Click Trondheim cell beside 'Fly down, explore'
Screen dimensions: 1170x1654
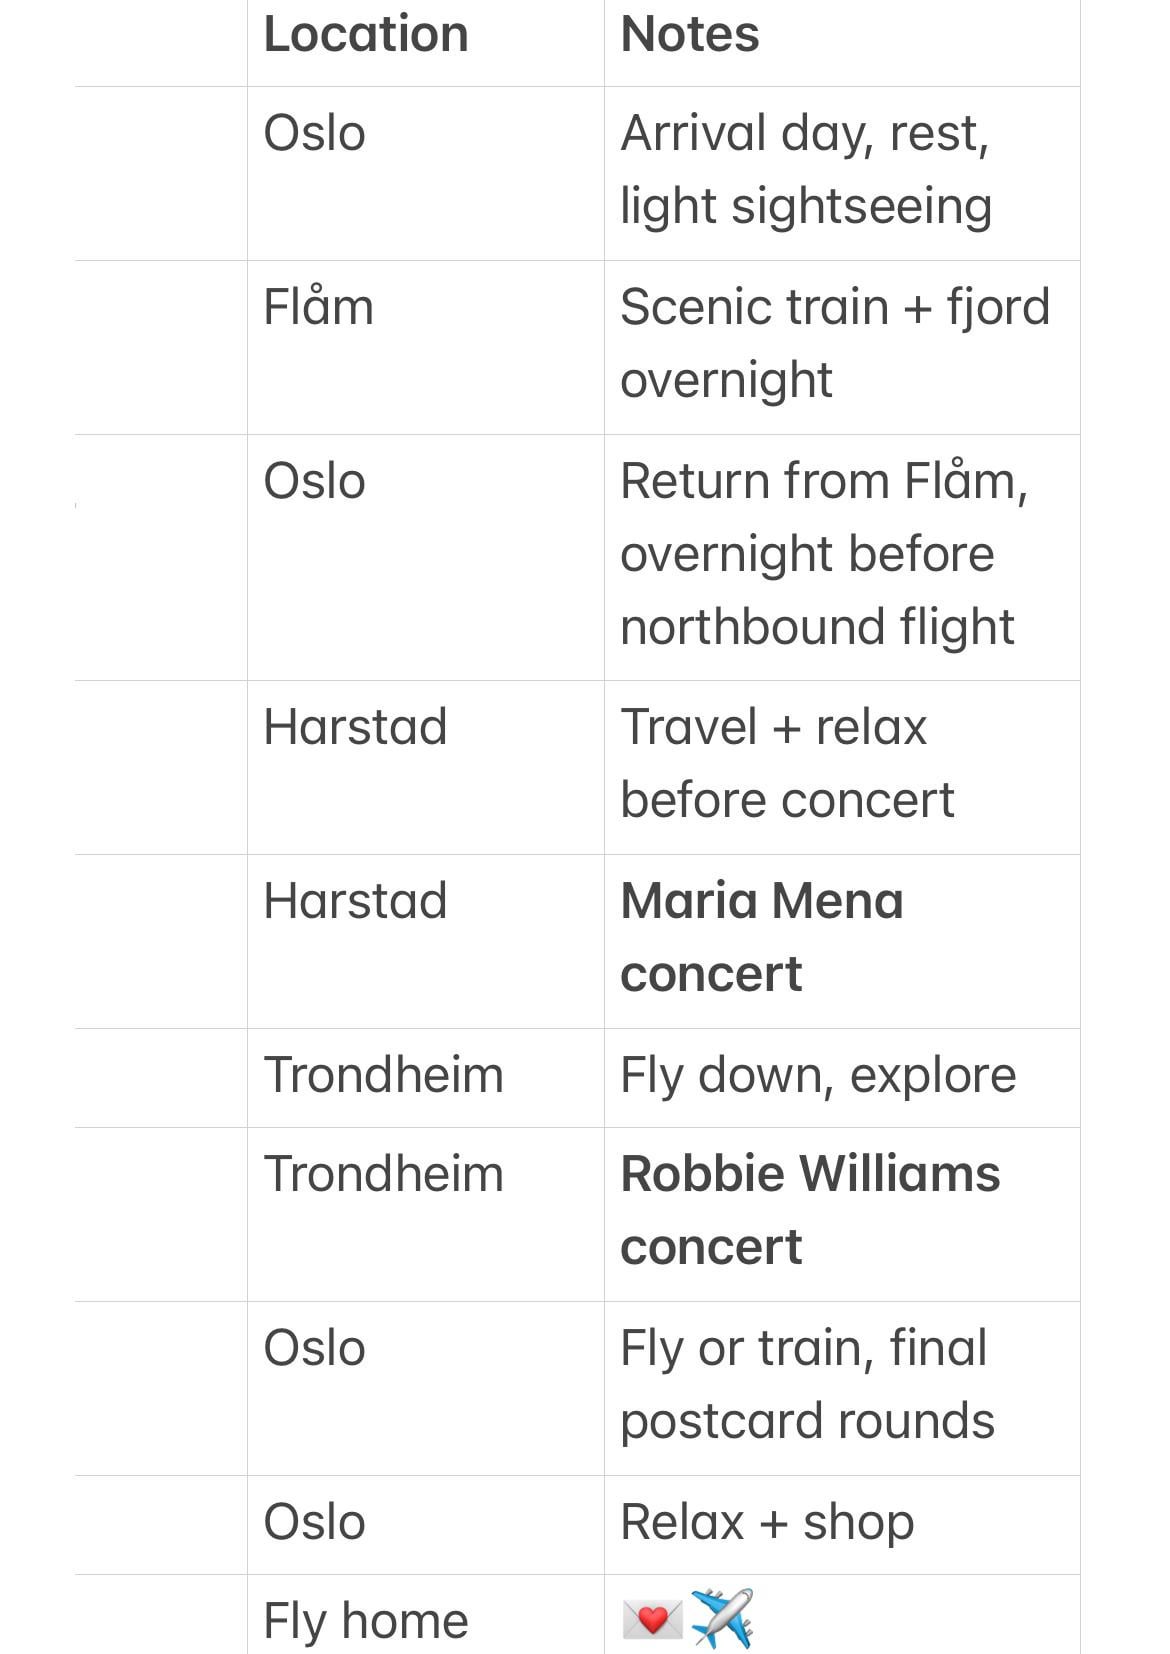(x=426, y=1078)
